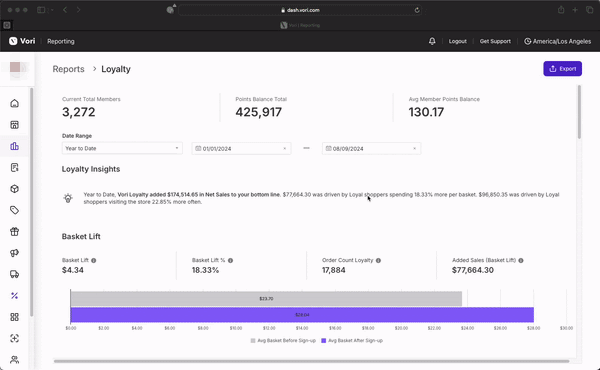The height and width of the screenshot is (370, 600).
Task: Click Order Count Loyalty info icon
Action: click(378, 261)
